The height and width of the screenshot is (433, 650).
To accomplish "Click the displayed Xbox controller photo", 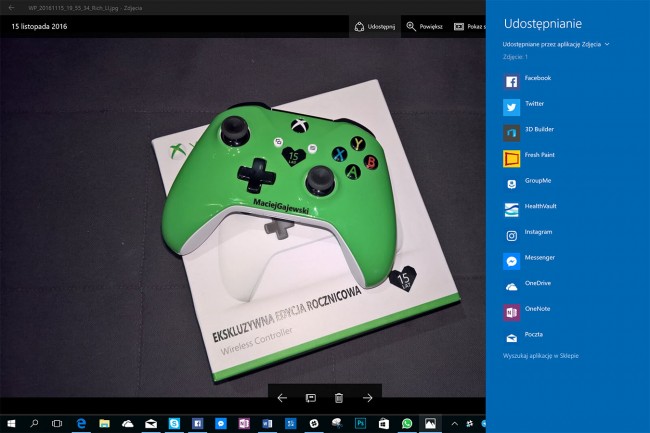I will click(243, 218).
